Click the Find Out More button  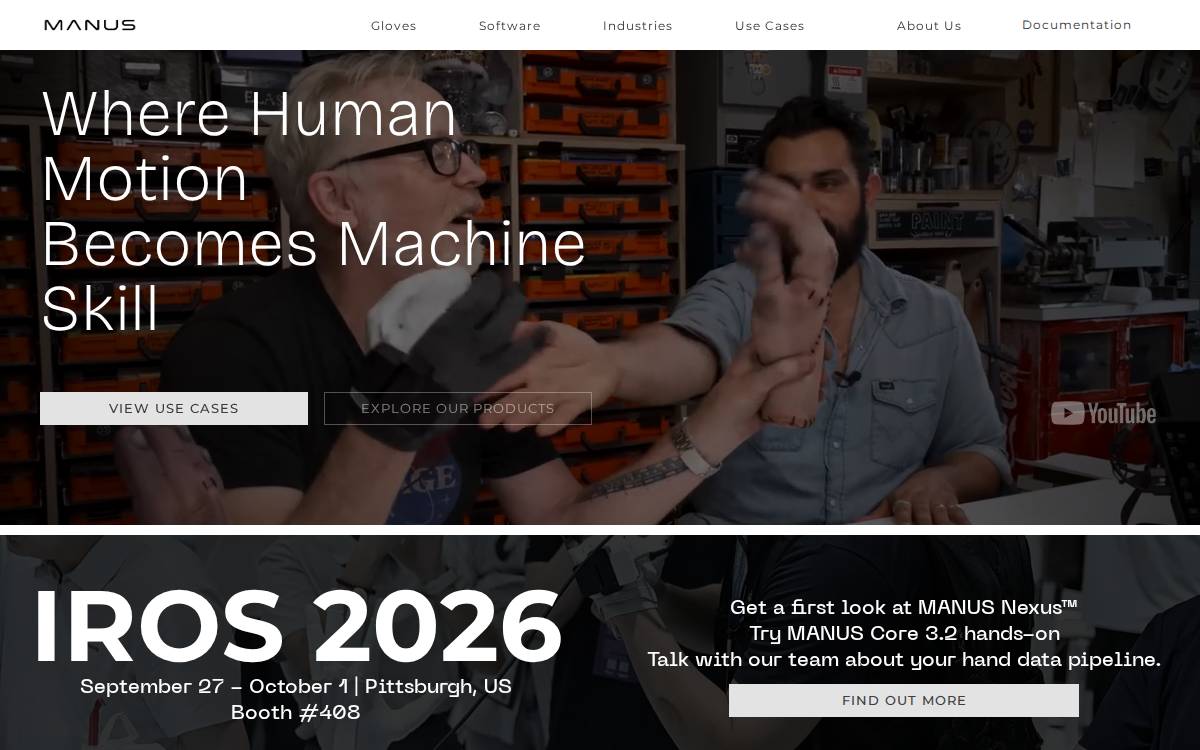coord(904,700)
